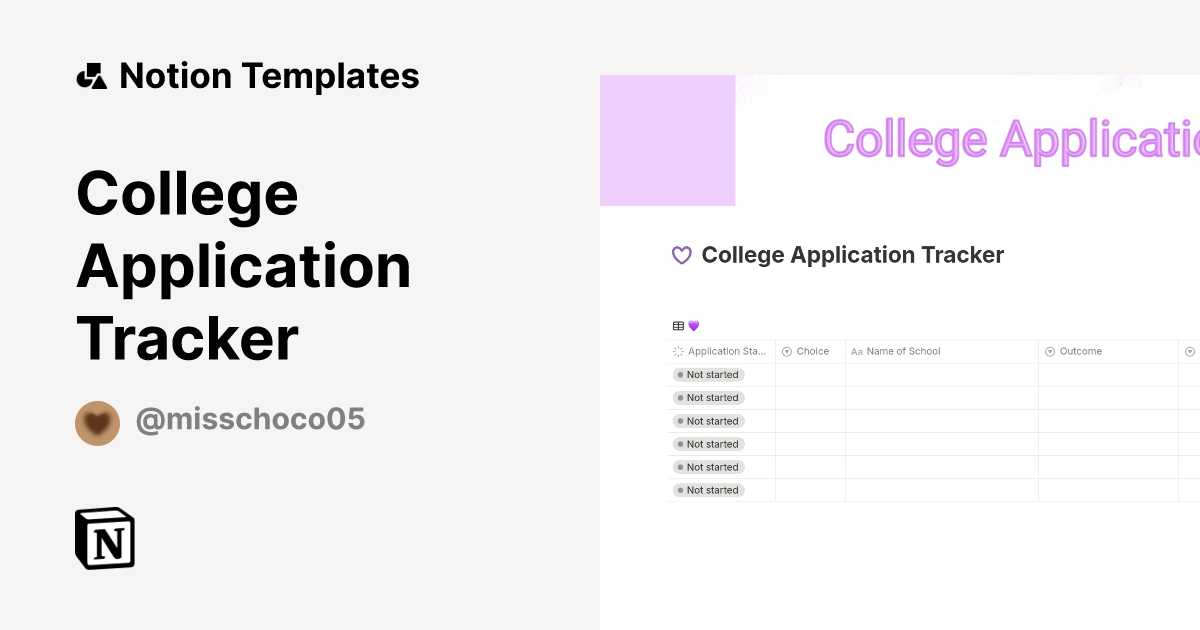Click the last row's Not started status

point(708,490)
